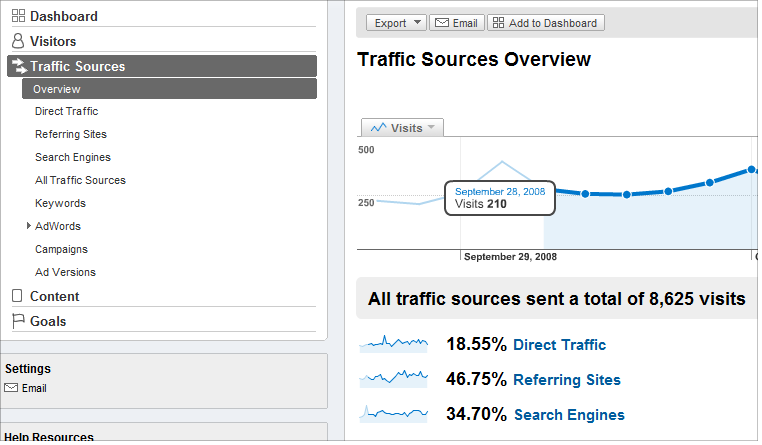Click the 46.75% Referring Sites link

(x=567, y=380)
